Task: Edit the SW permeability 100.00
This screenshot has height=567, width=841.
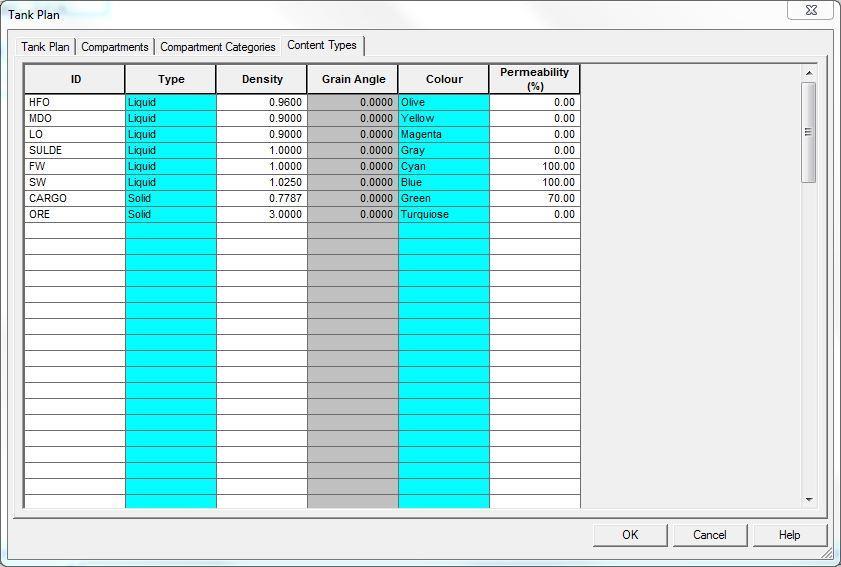Action: 535,182
